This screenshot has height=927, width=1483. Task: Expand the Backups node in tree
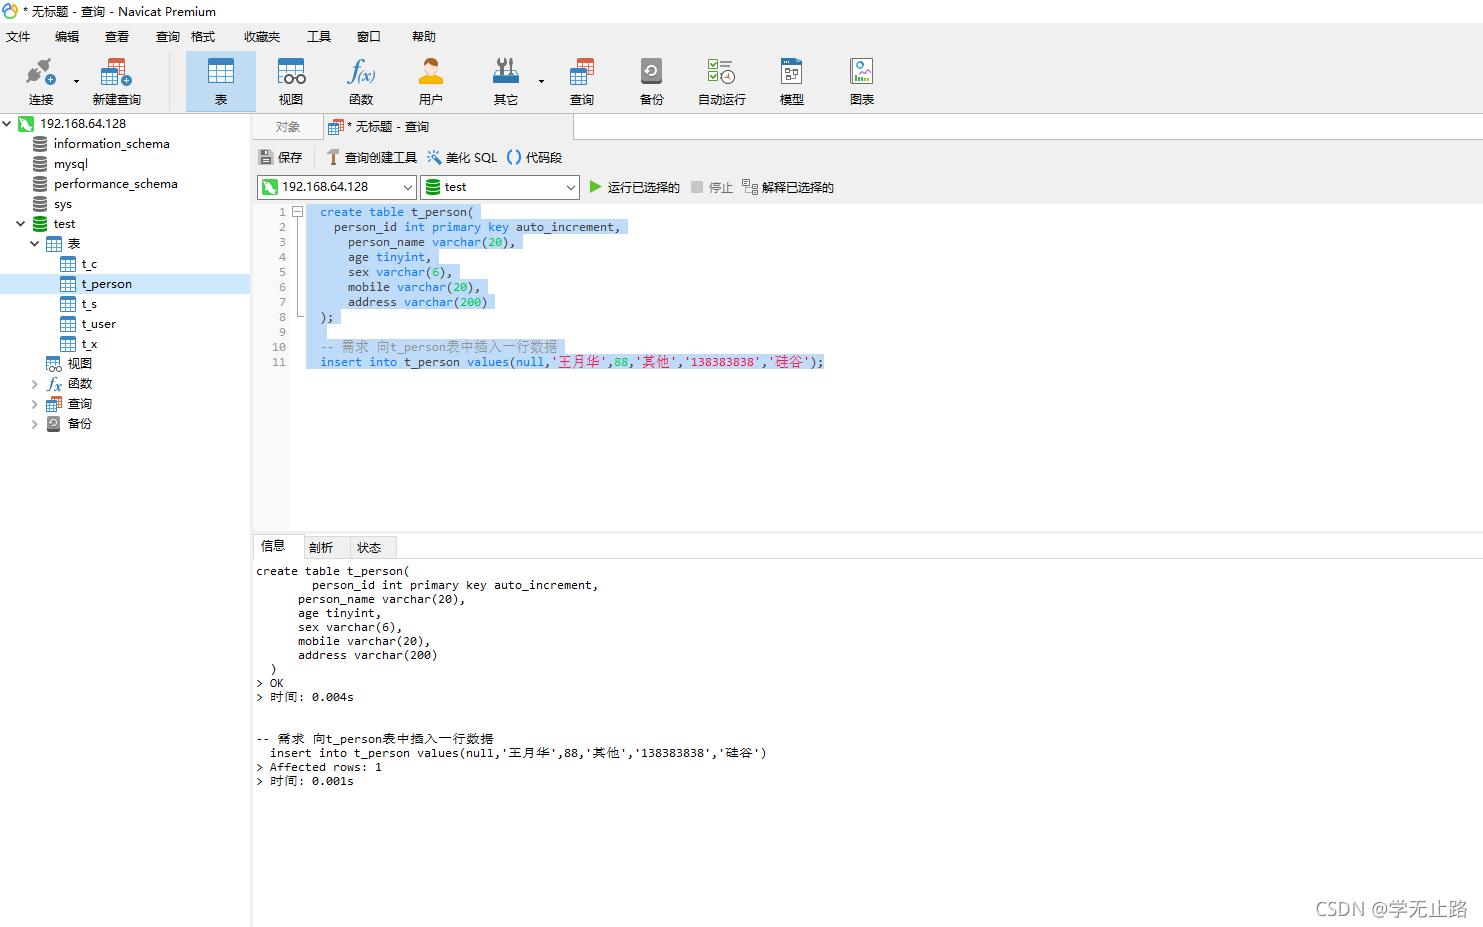click(x=34, y=424)
